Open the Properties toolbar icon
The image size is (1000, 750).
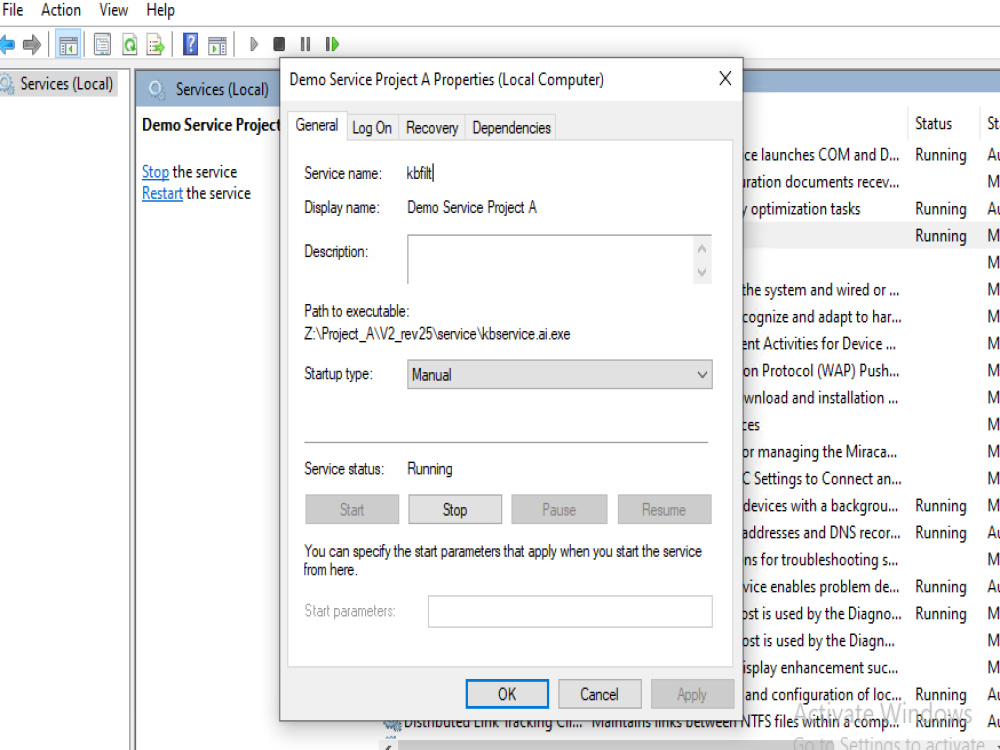tap(102, 45)
